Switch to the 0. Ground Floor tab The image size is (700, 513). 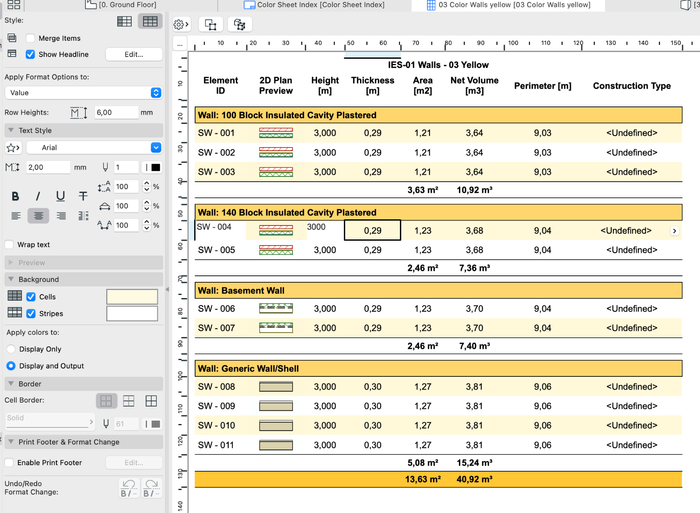click(x=128, y=5)
